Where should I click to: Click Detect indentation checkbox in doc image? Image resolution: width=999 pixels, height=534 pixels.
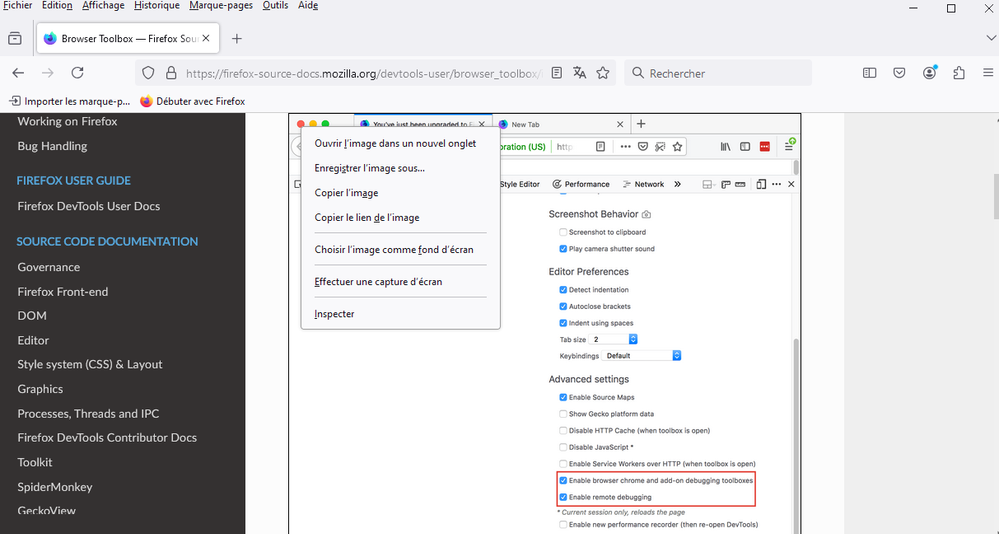tap(563, 289)
